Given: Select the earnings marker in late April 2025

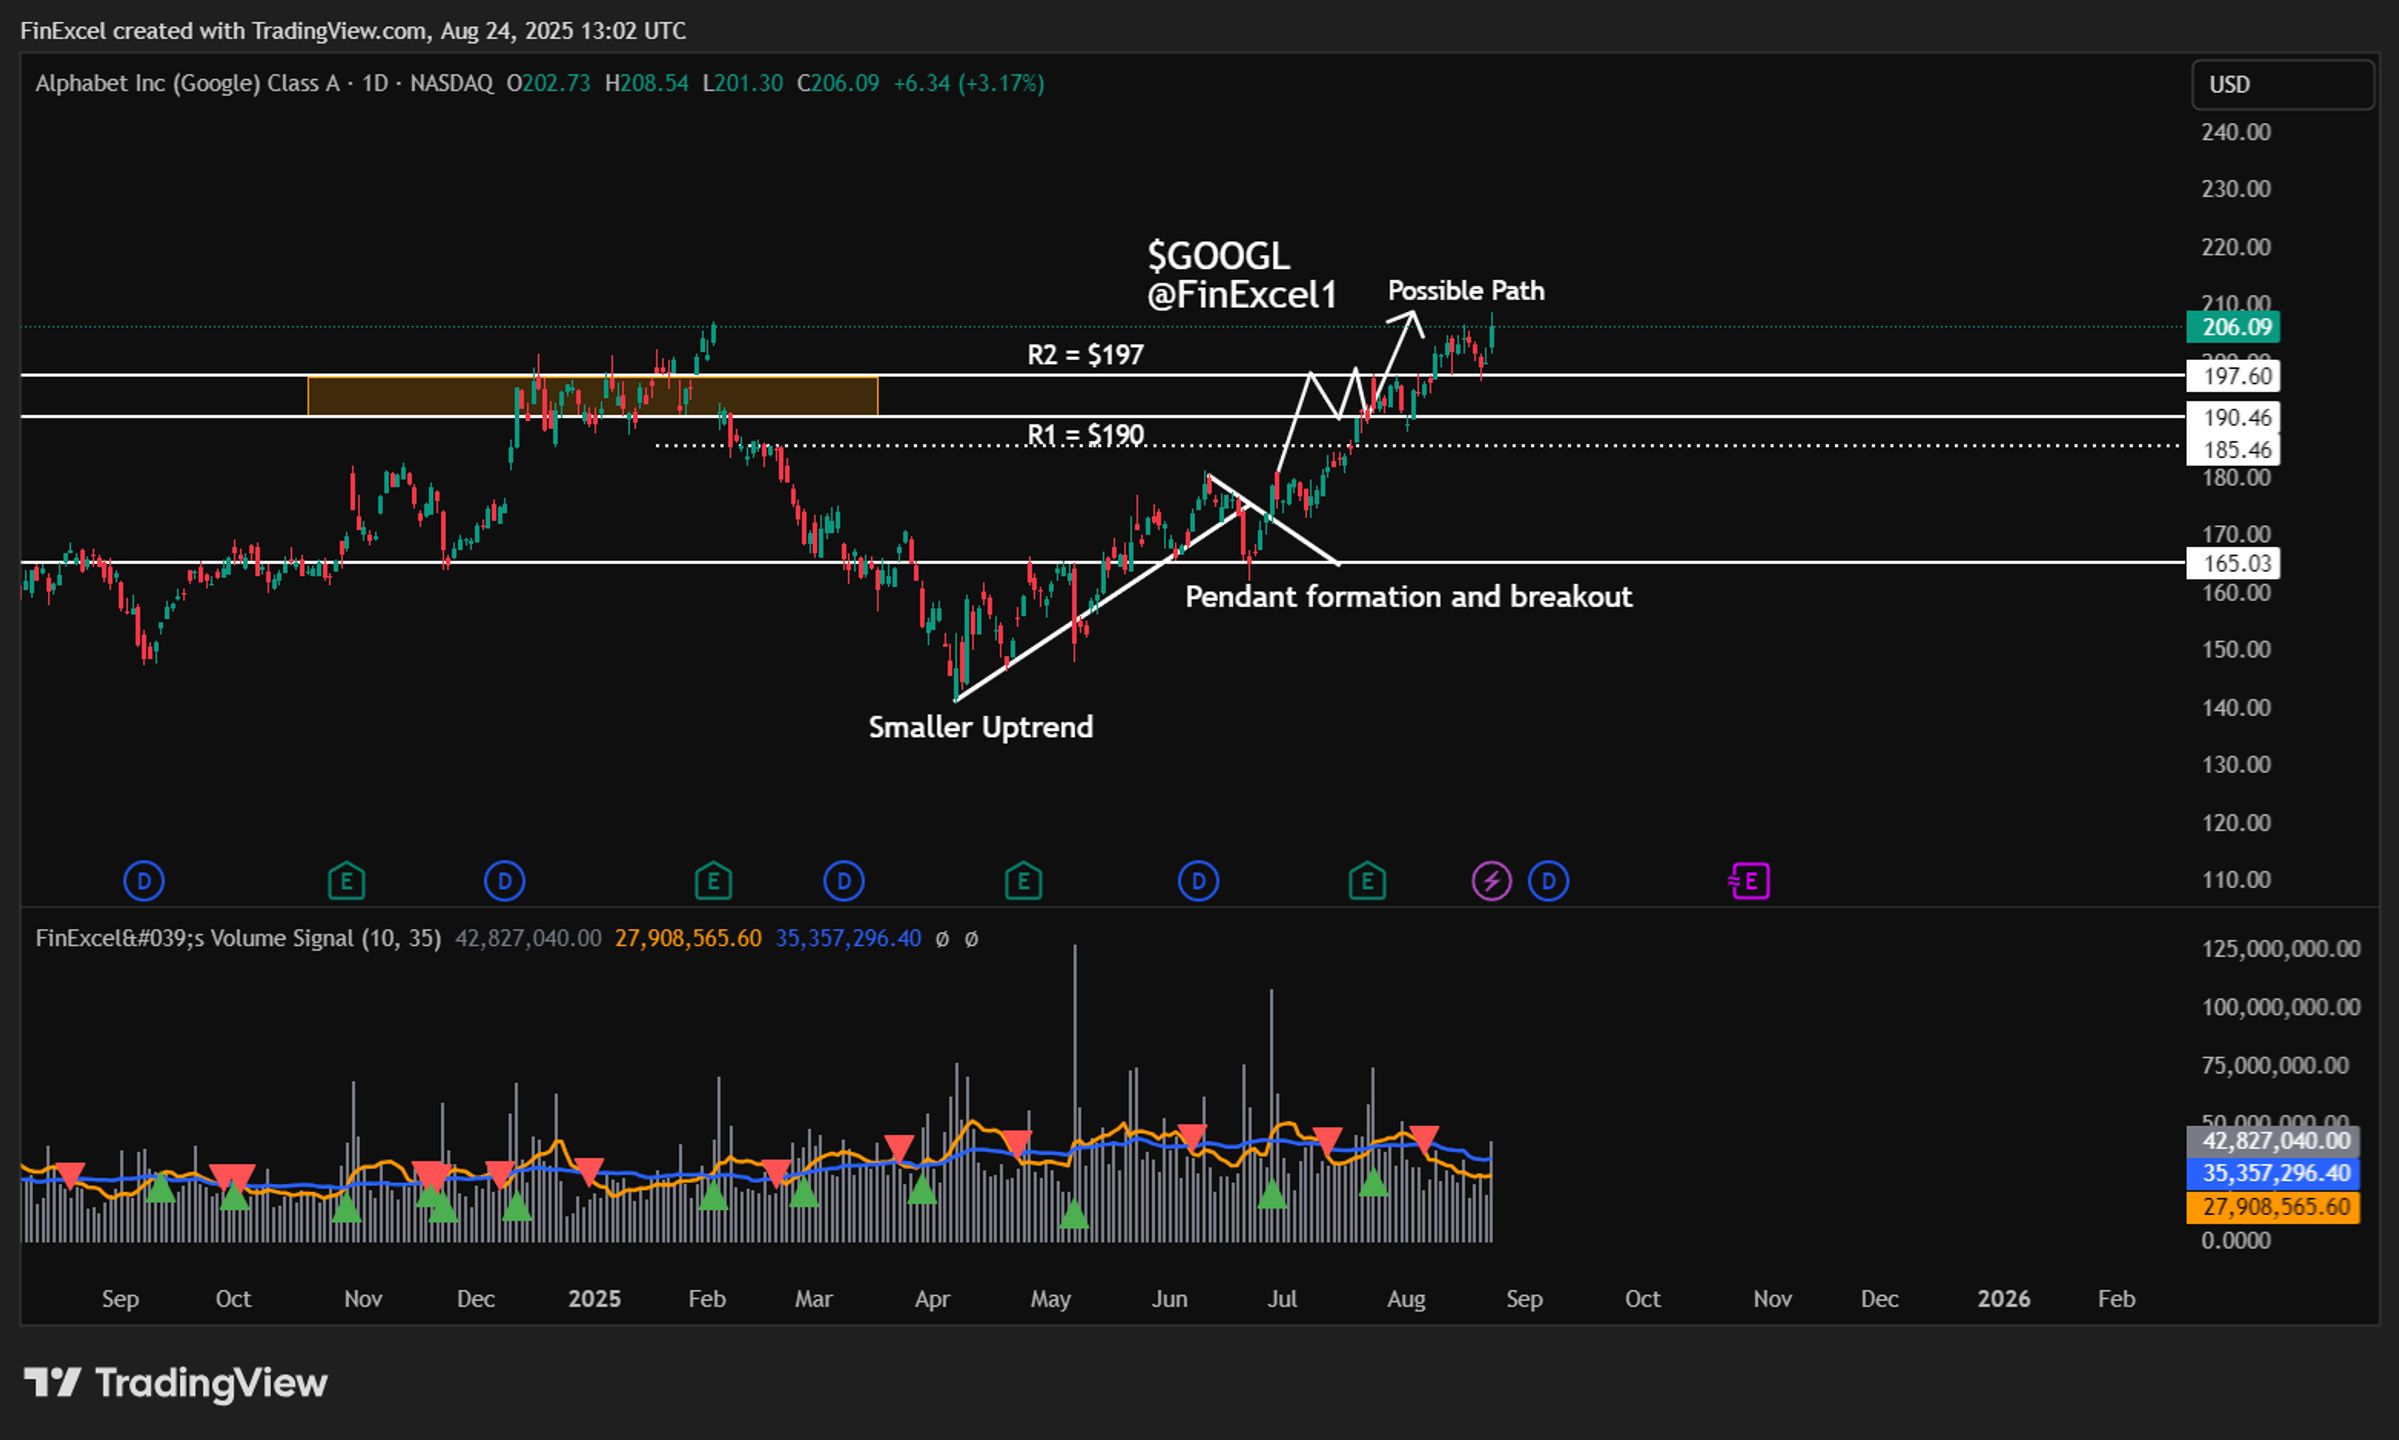Looking at the screenshot, I should [1023, 881].
